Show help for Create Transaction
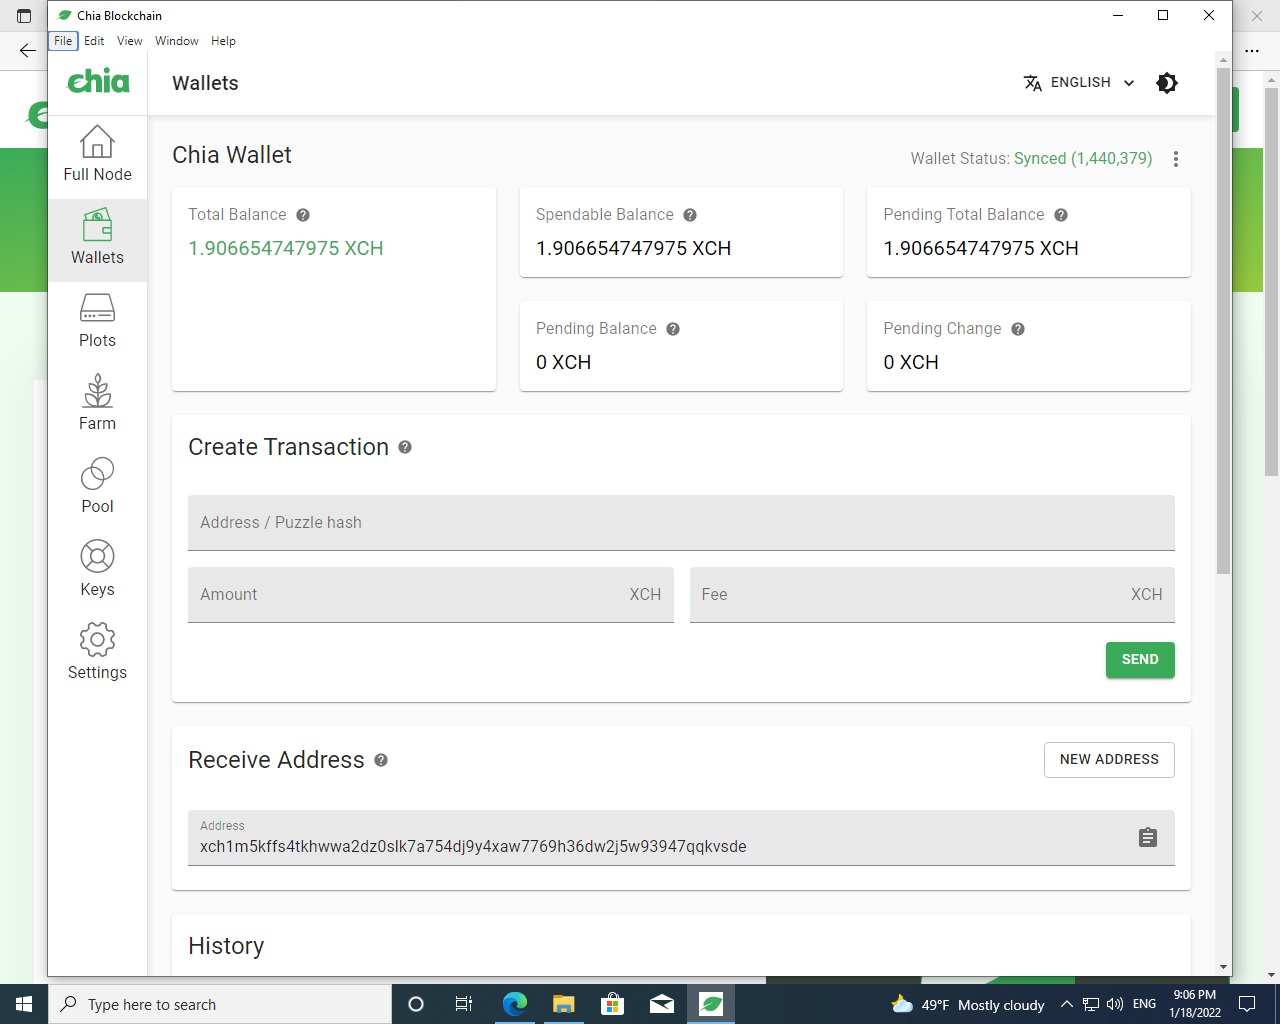The height and width of the screenshot is (1024, 1280). point(405,447)
